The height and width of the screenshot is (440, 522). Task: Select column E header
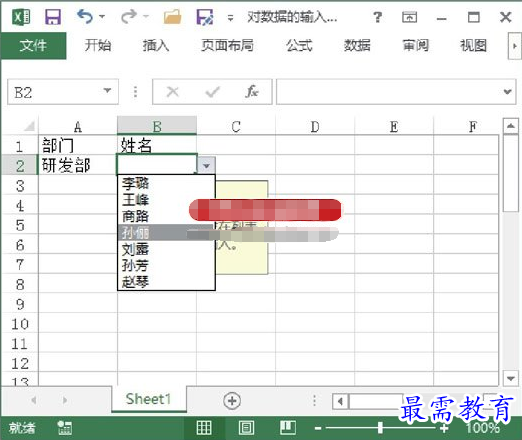tap(394, 127)
